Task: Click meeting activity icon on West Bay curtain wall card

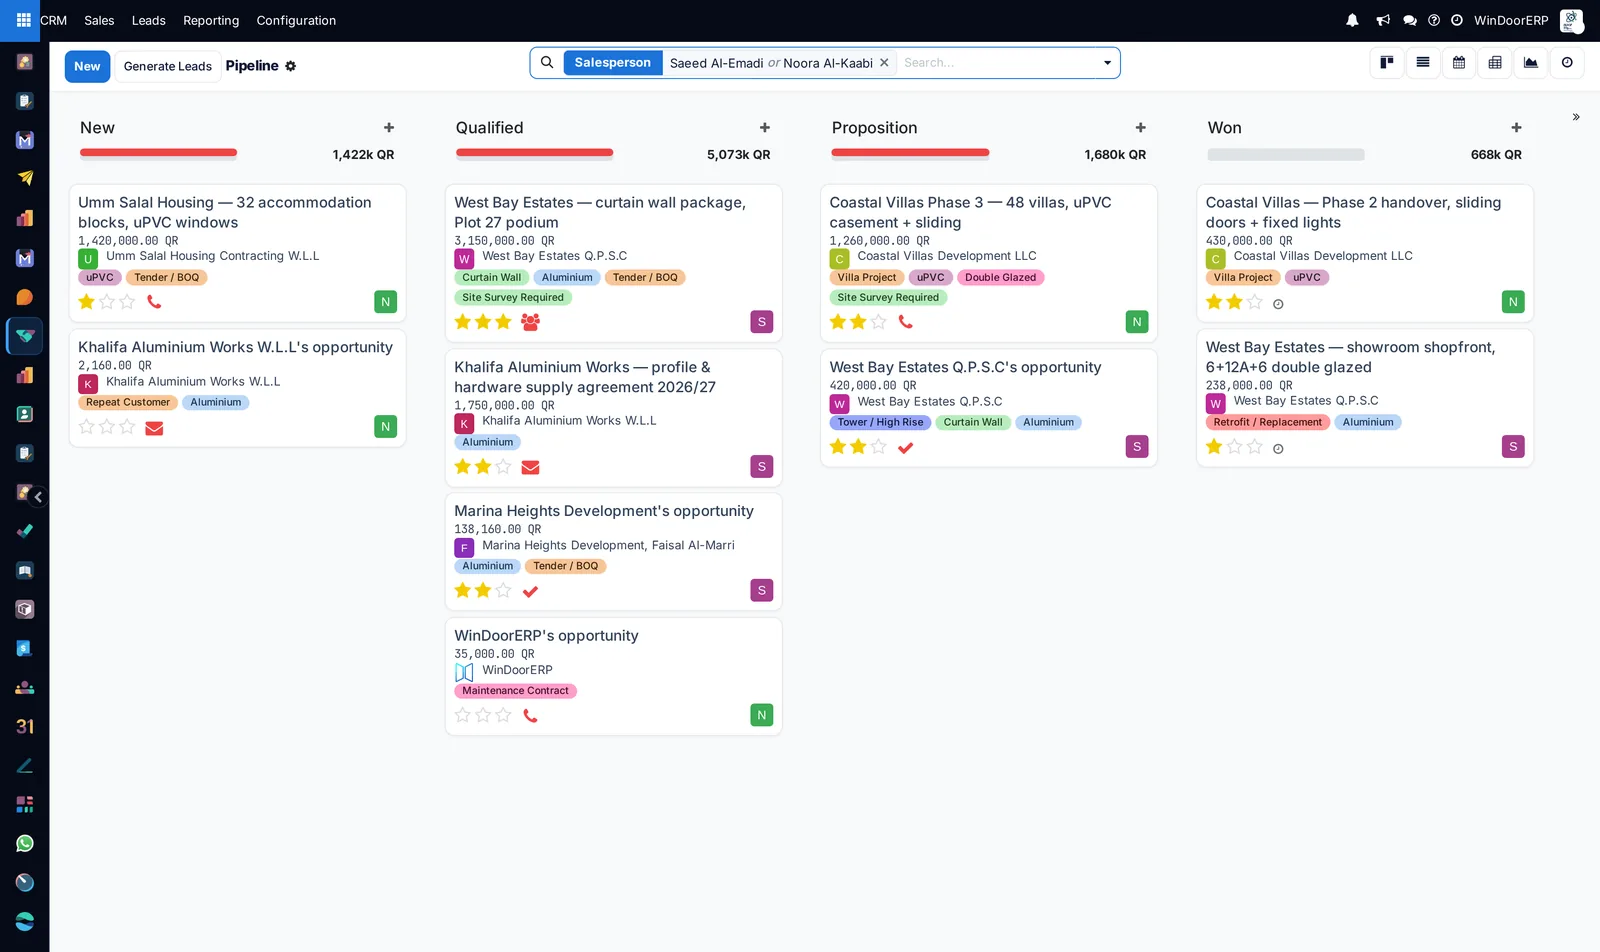Action: (x=531, y=322)
